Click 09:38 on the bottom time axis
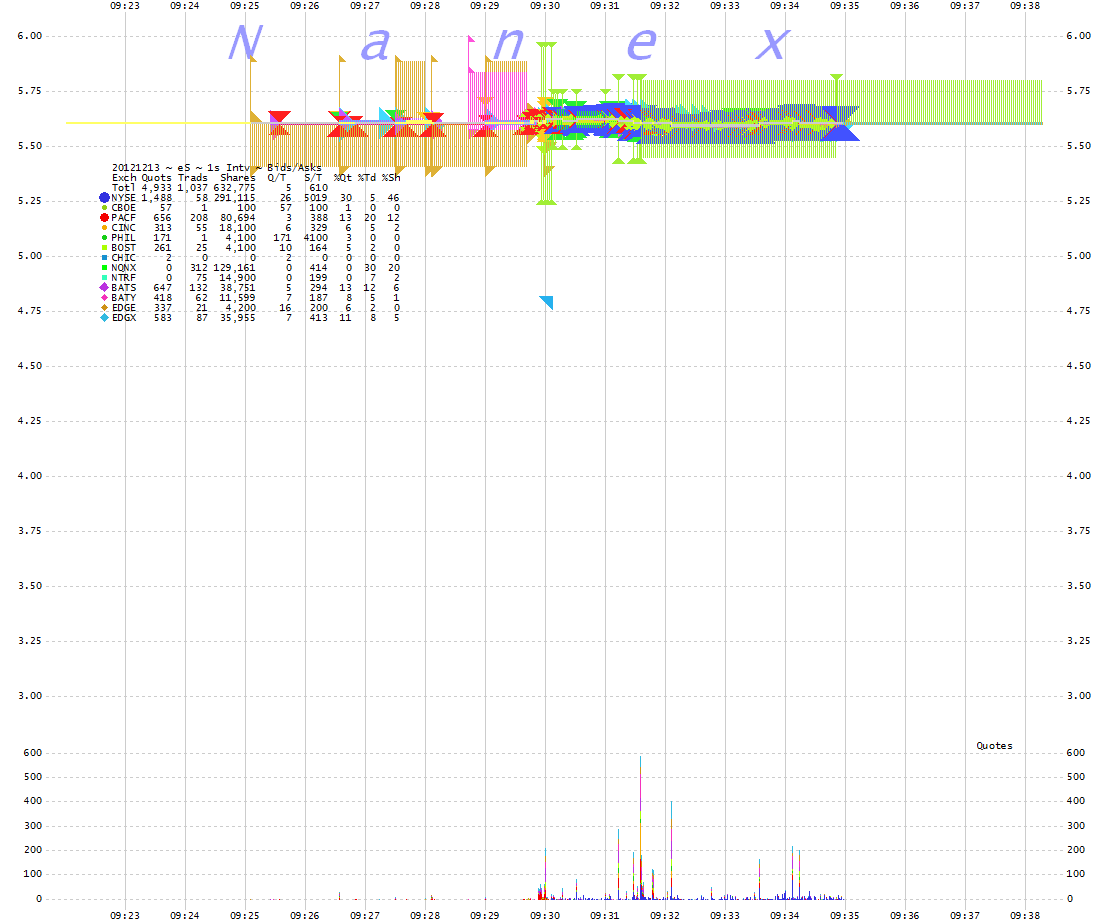1109x922 pixels. pos(1025,916)
